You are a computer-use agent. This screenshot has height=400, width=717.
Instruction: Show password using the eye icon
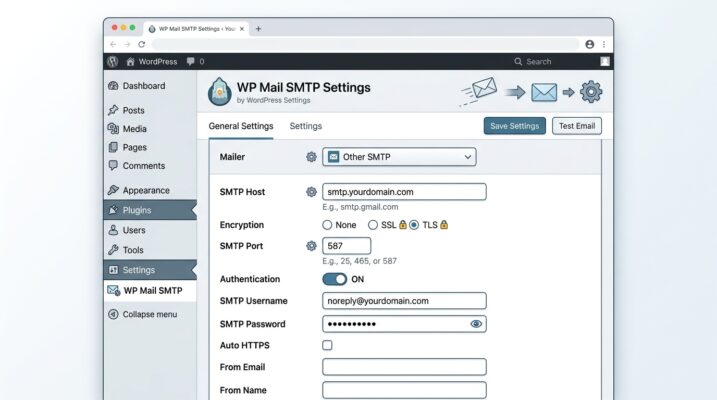[x=476, y=324]
